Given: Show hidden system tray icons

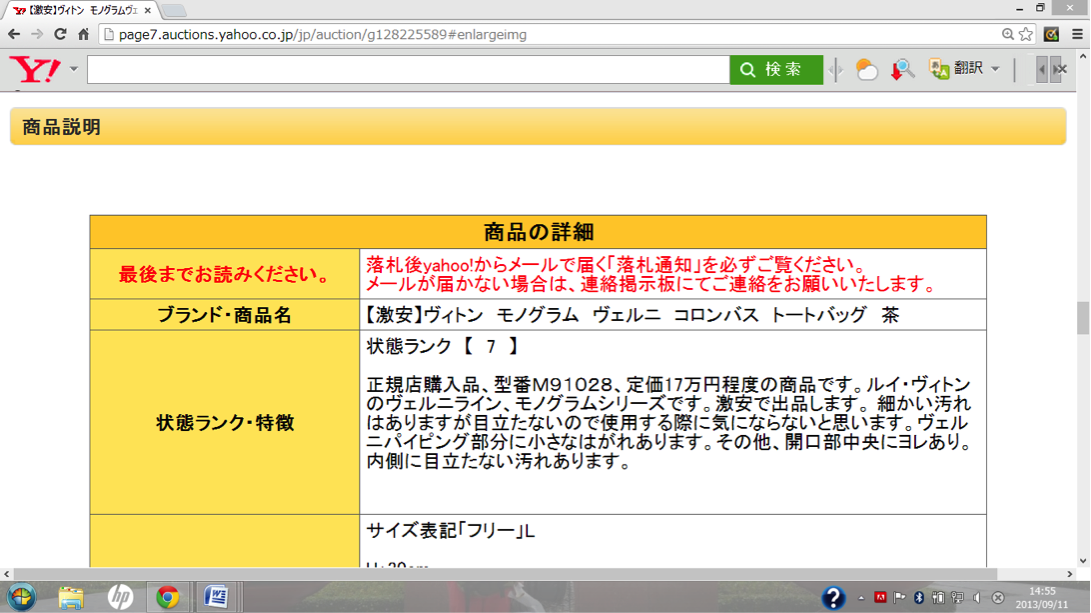Looking at the screenshot, I should click(861, 598).
